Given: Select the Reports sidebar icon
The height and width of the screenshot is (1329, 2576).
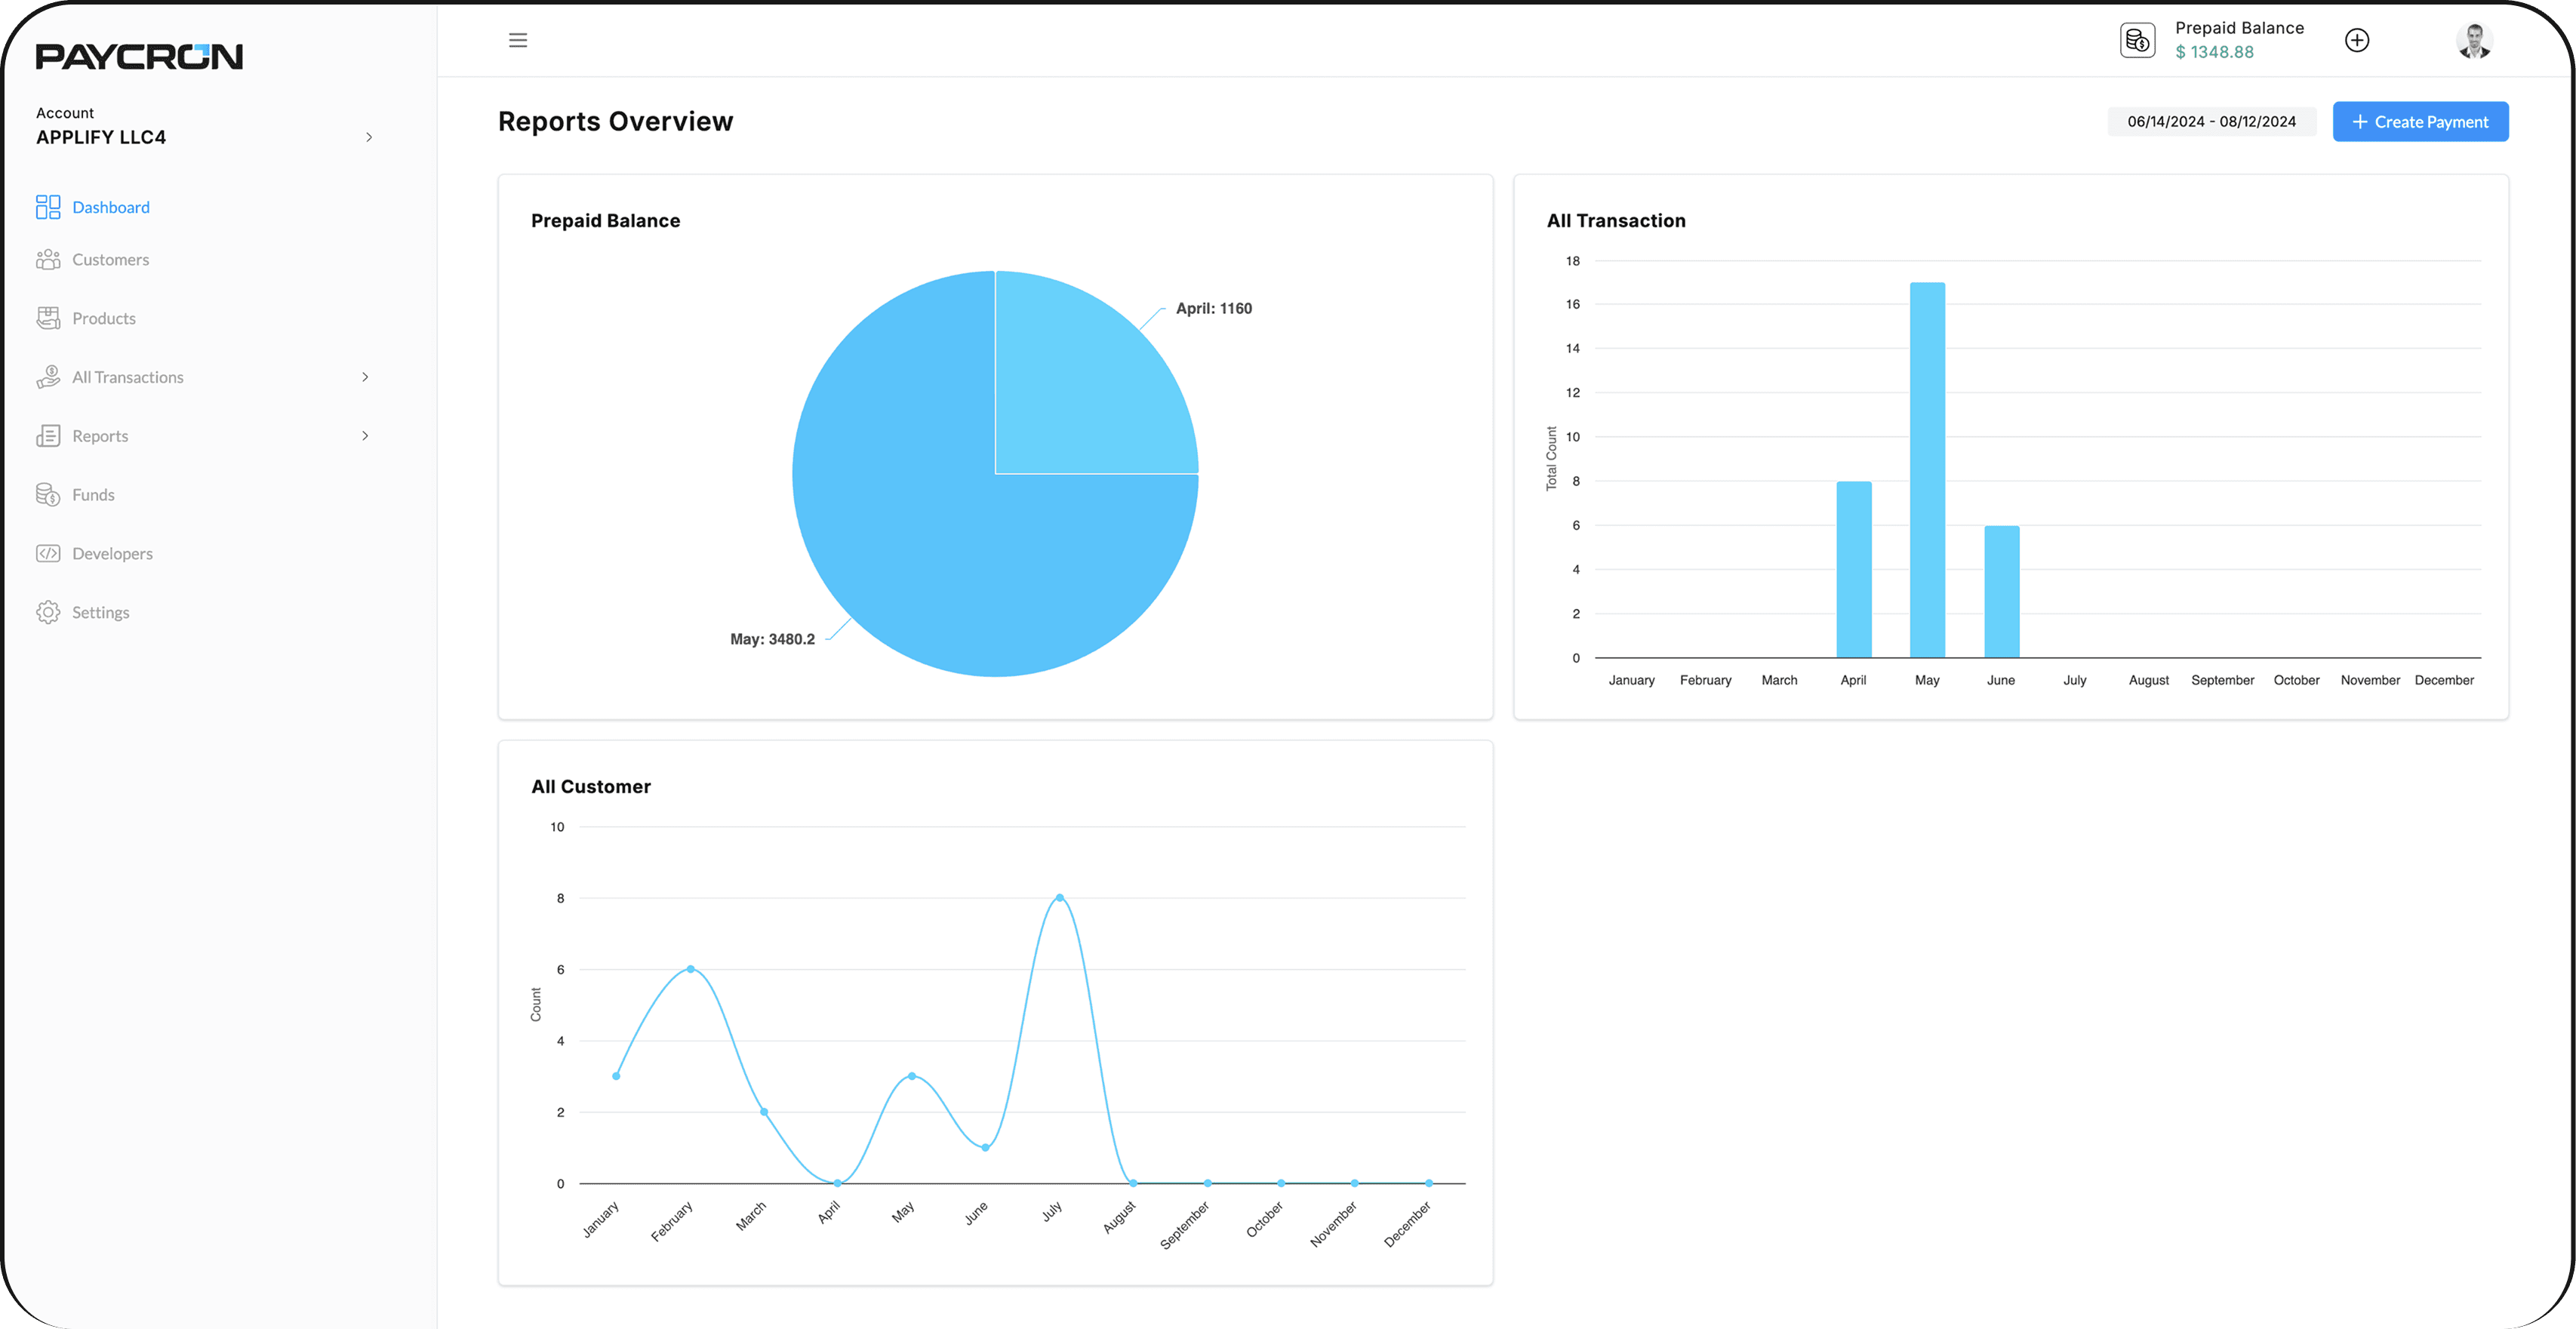Looking at the screenshot, I should [48, 436].
